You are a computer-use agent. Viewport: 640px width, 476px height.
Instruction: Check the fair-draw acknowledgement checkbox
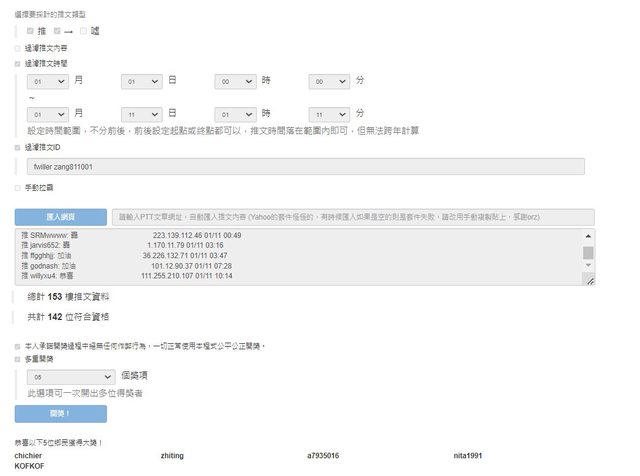tap(17, 345)
